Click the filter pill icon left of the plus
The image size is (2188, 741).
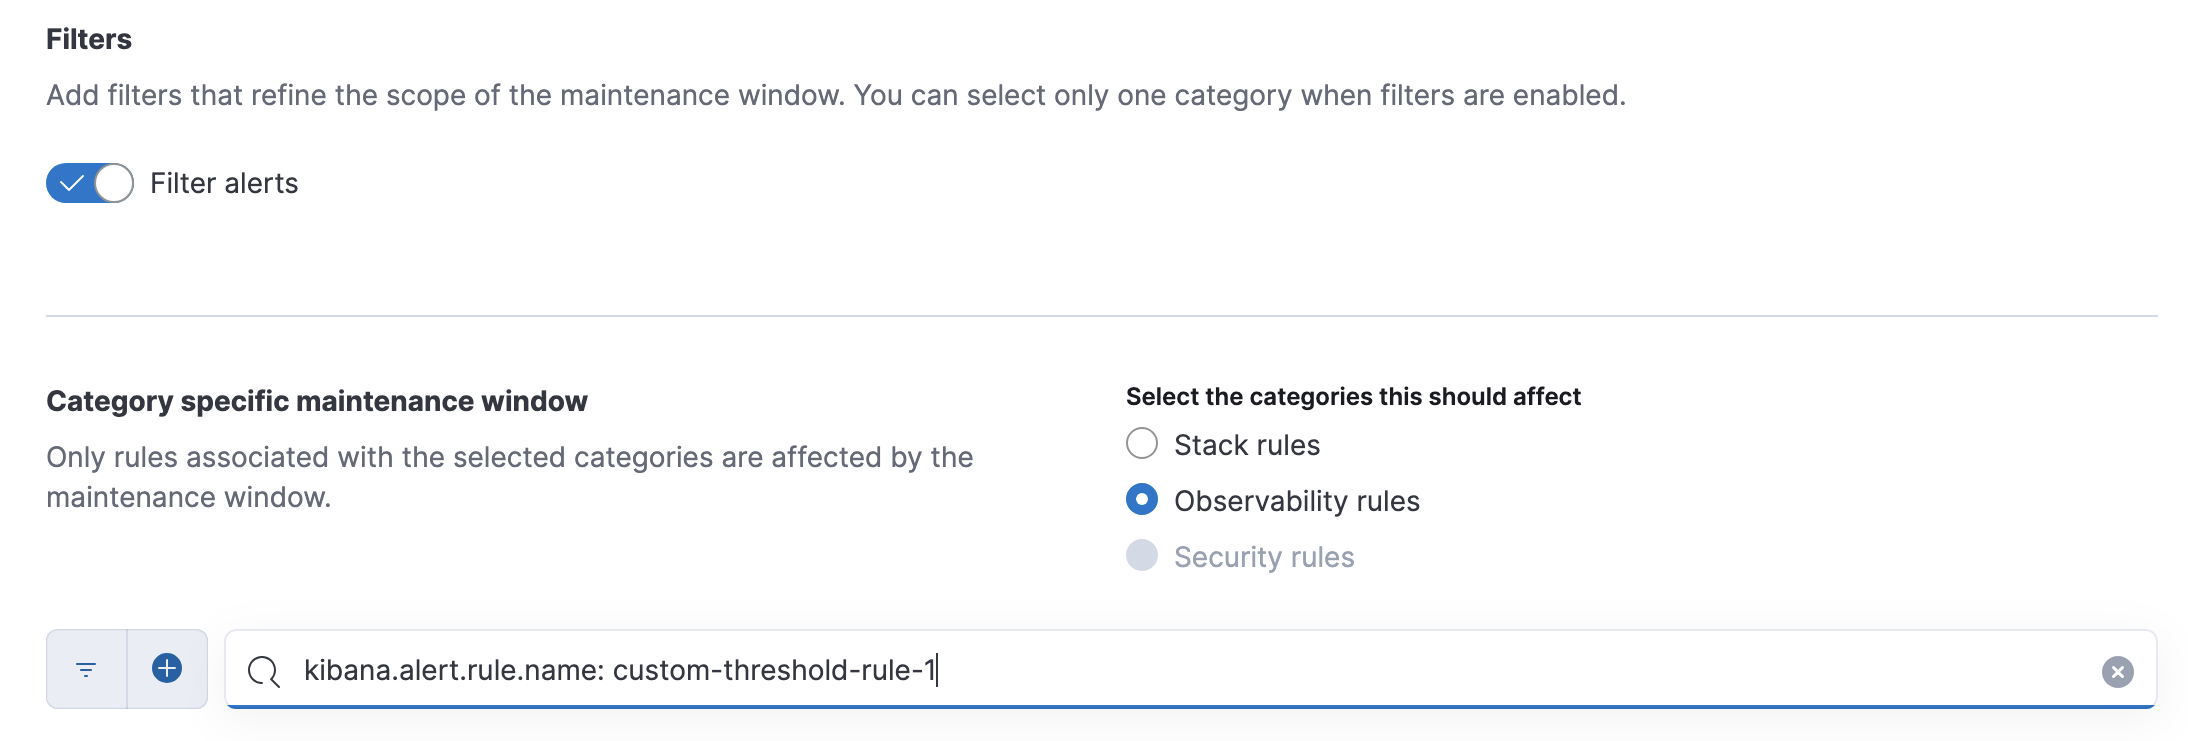86,669
